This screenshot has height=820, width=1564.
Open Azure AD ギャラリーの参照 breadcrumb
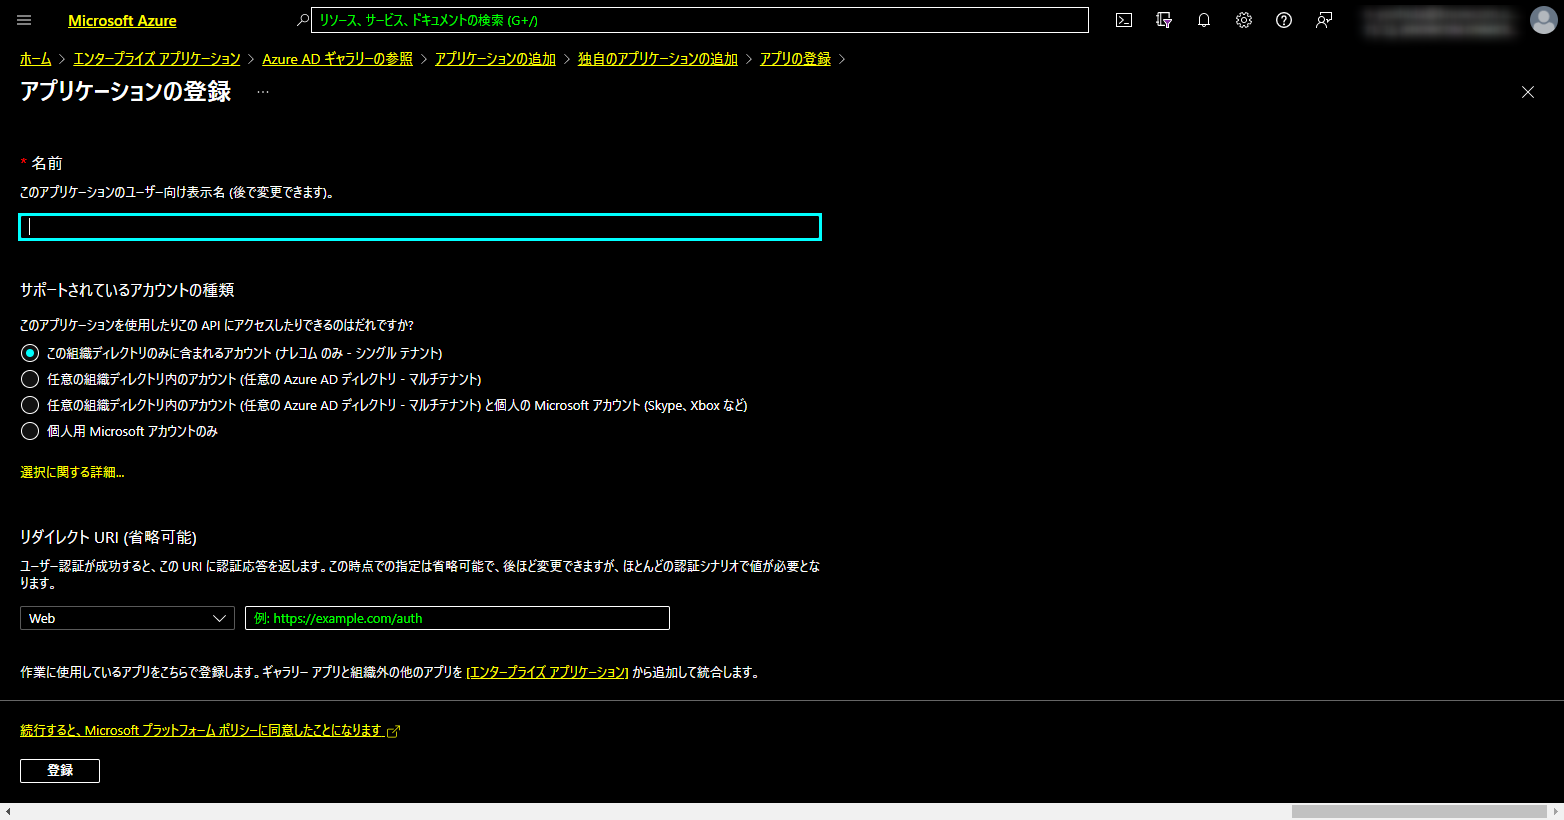point(337,59)
